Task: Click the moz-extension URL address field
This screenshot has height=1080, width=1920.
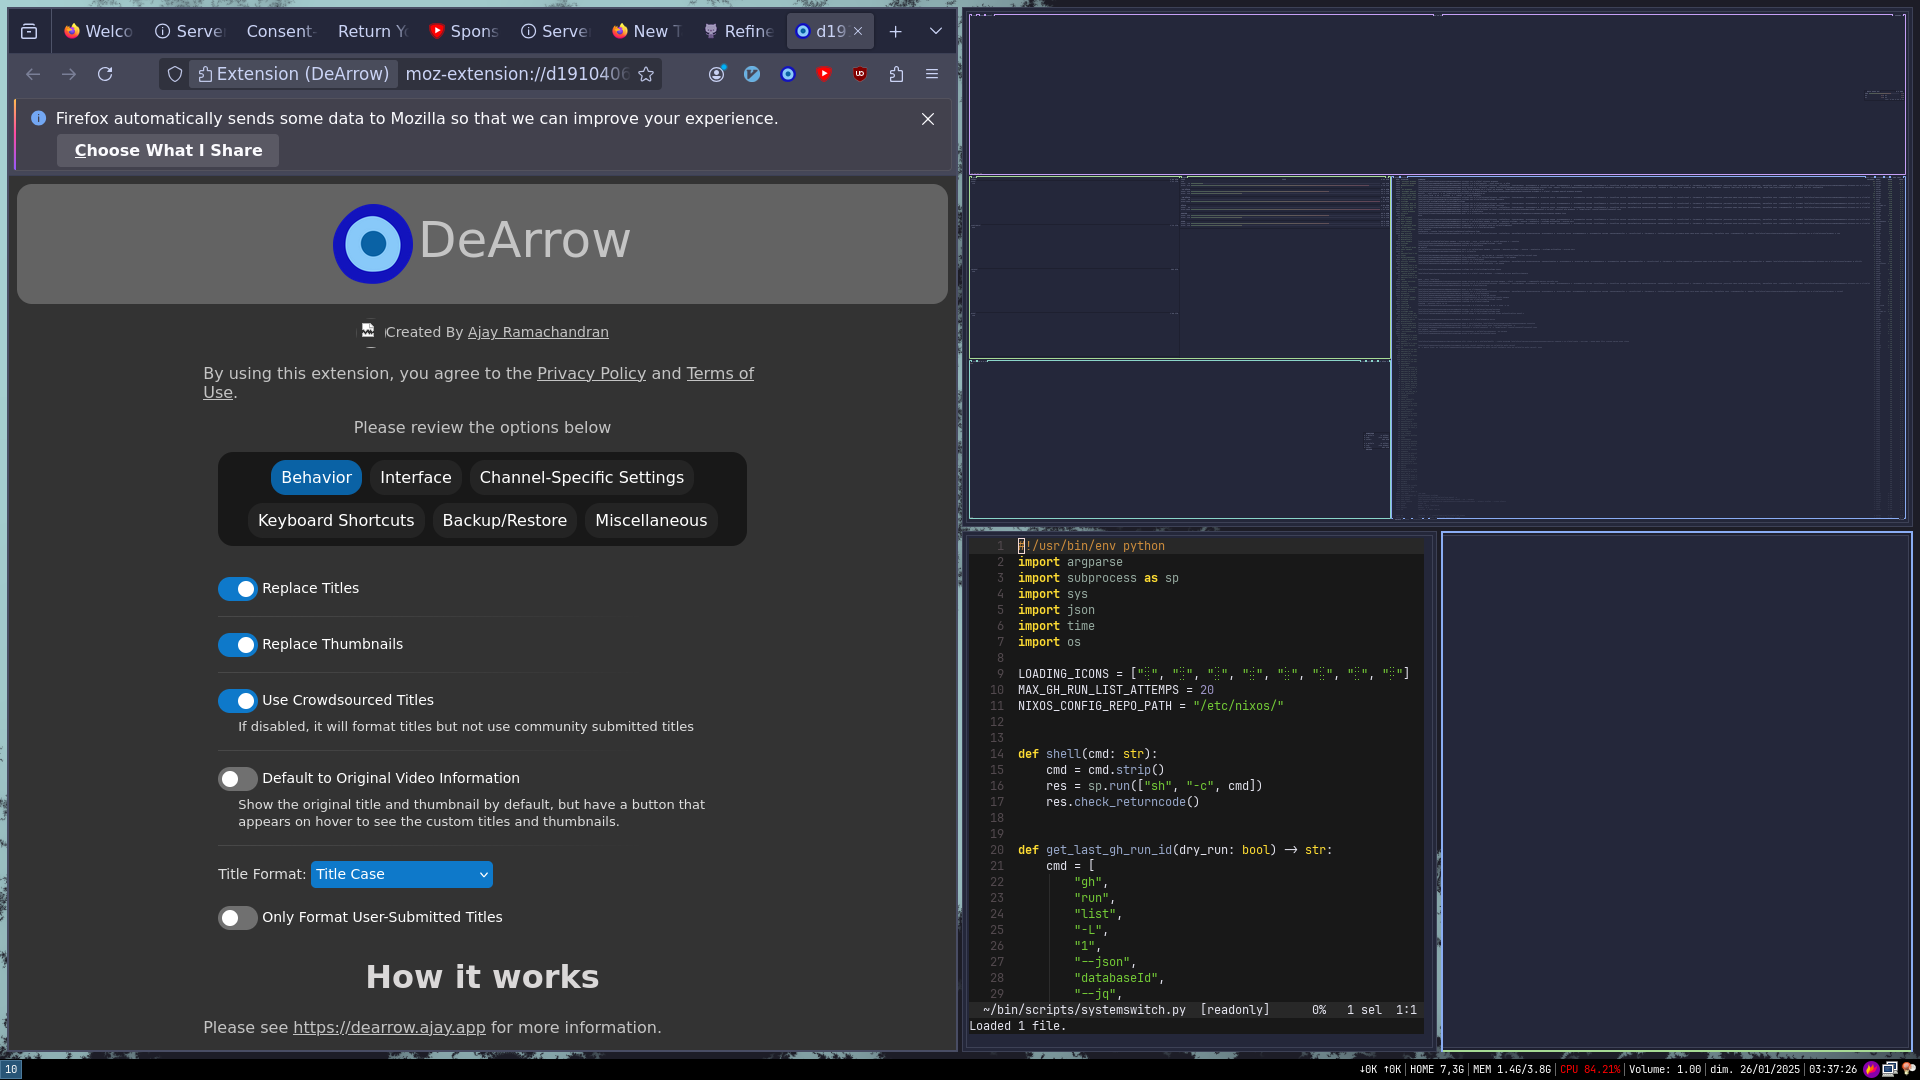Action: [x=517, y=74]
